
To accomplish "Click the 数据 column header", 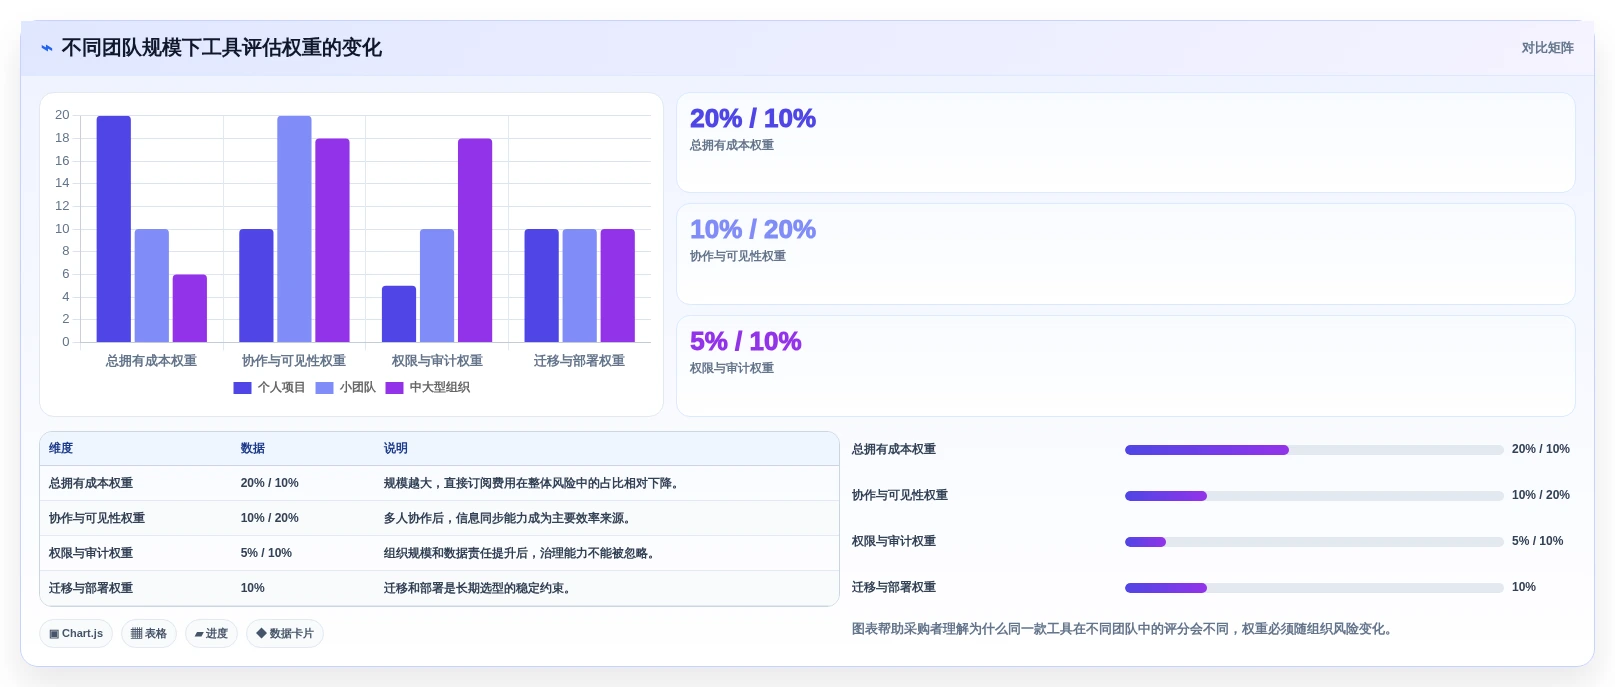I will coord(253,449).
